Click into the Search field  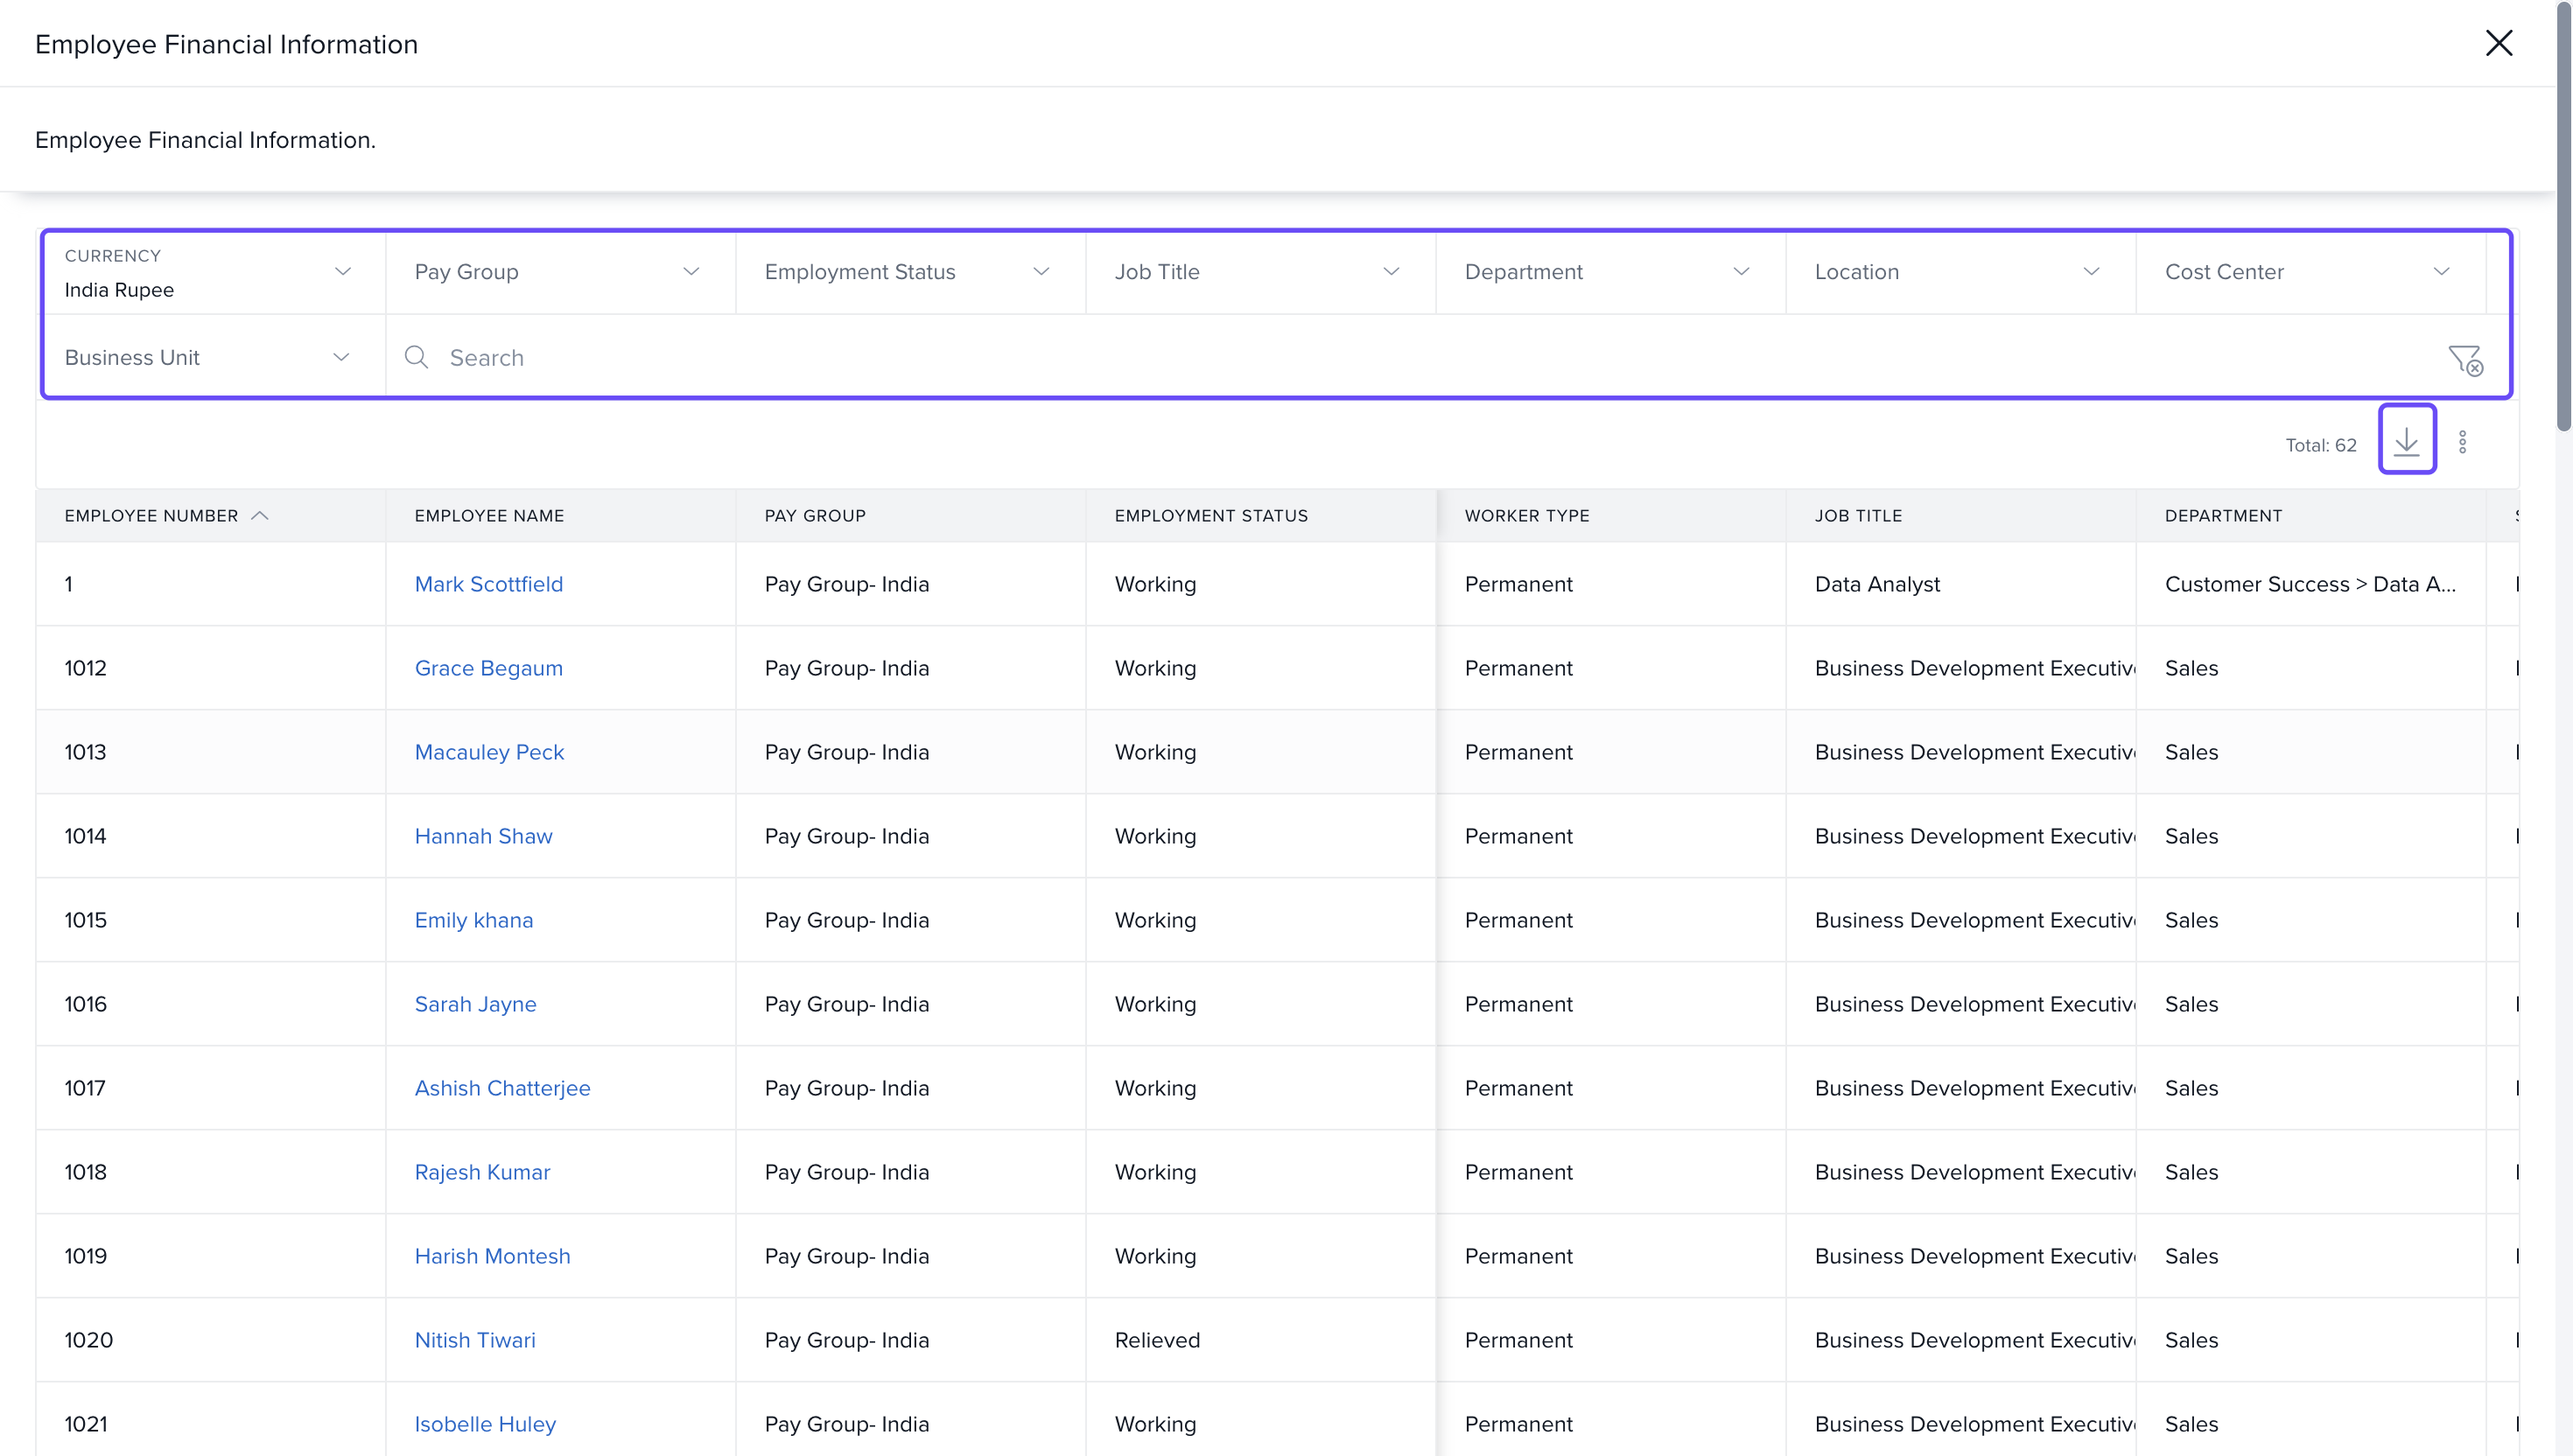1400,358
